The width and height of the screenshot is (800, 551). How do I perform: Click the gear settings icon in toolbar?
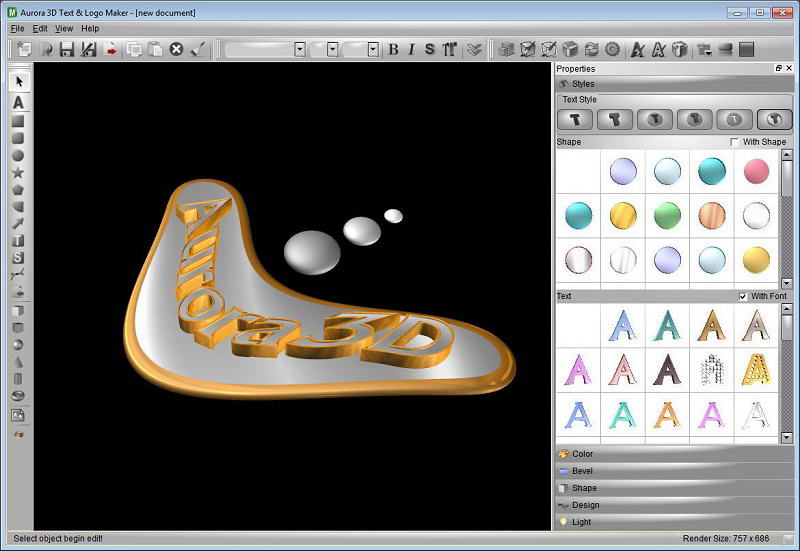click(612, 49)
